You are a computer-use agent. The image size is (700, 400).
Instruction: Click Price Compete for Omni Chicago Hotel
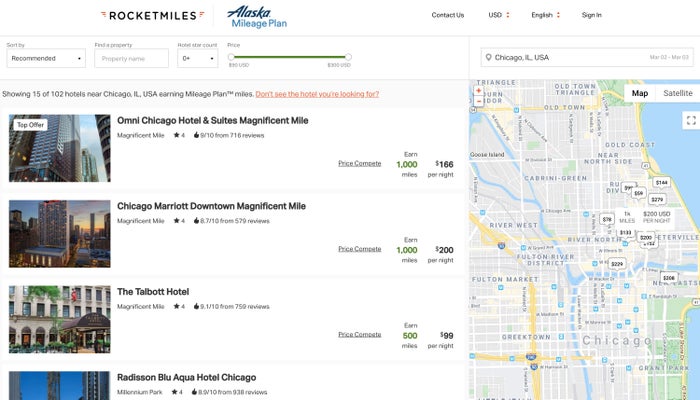click(359, 163)
